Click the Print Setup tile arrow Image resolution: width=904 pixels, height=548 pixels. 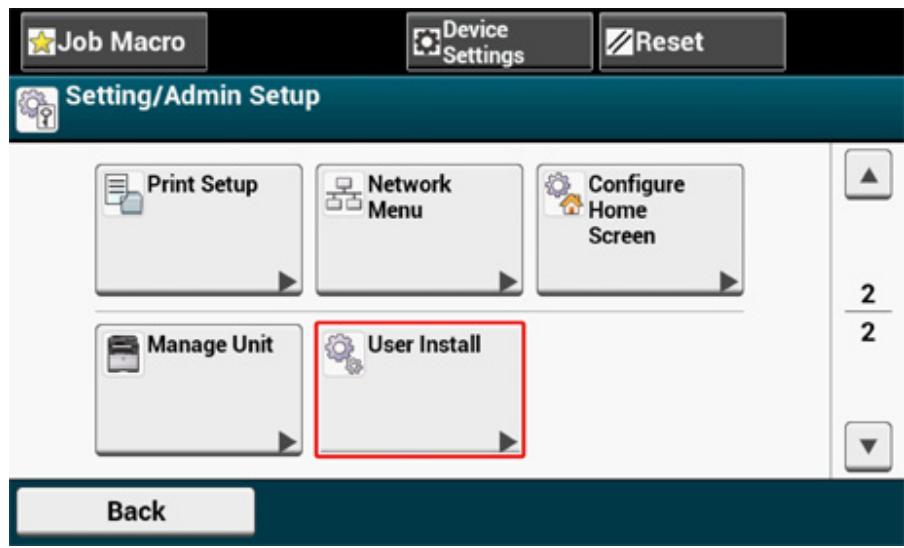point(287,282)
